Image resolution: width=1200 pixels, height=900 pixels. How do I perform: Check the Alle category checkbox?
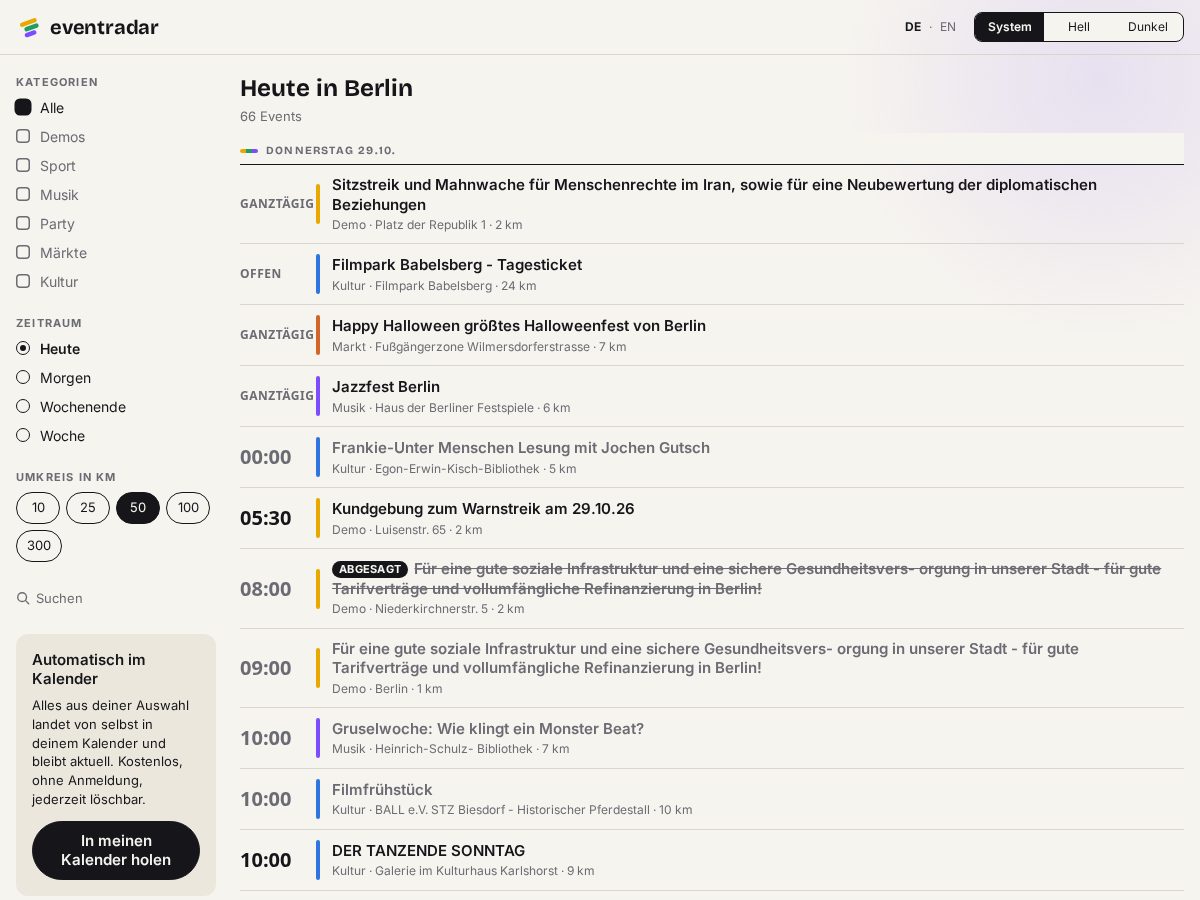tap(23, 107)
